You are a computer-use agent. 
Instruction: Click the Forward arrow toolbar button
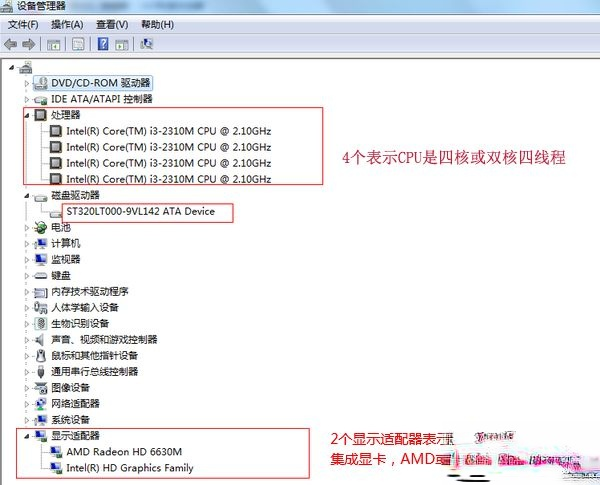point(29,44)
